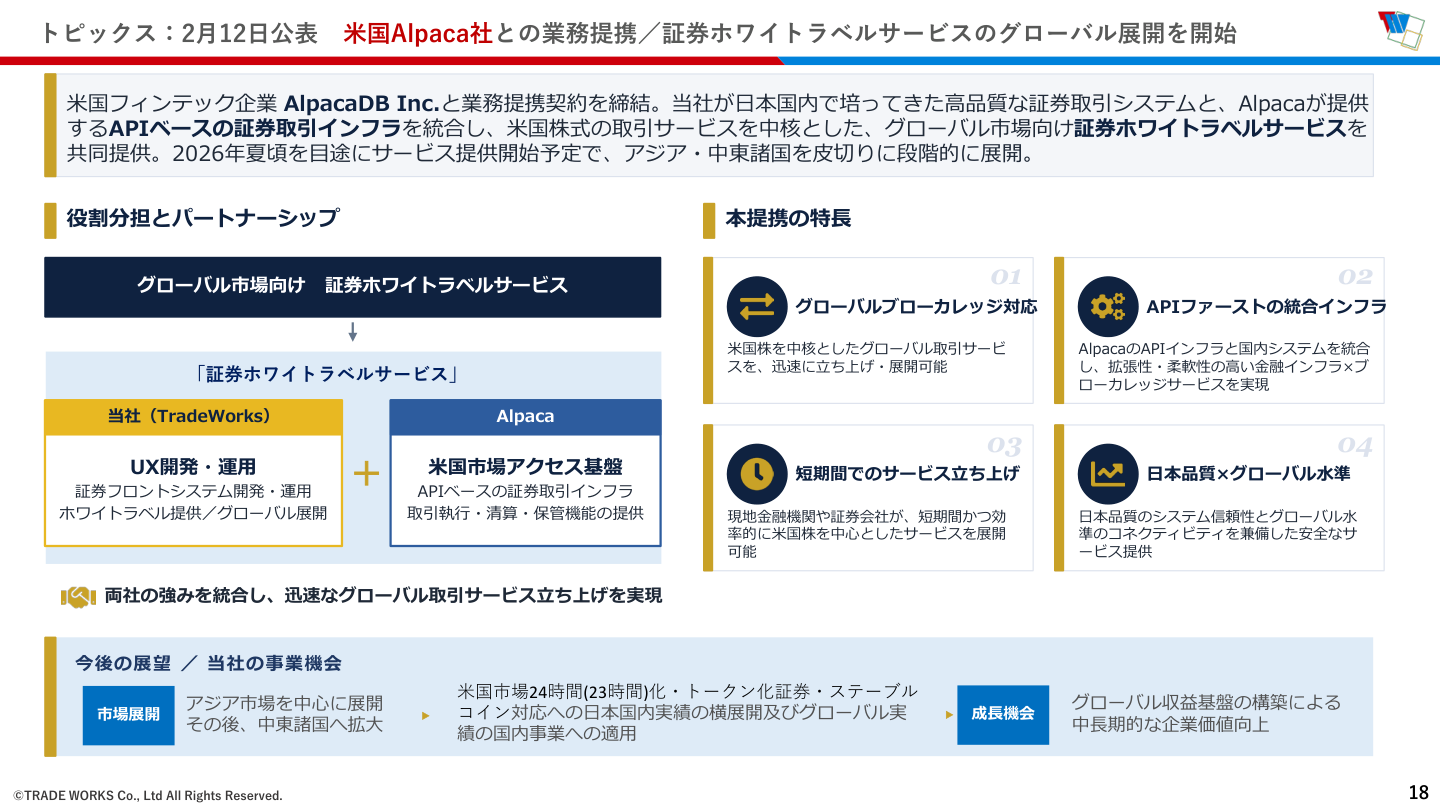Click the heading 今後の展望 ／ 当社の事業機会

[208, 663]
